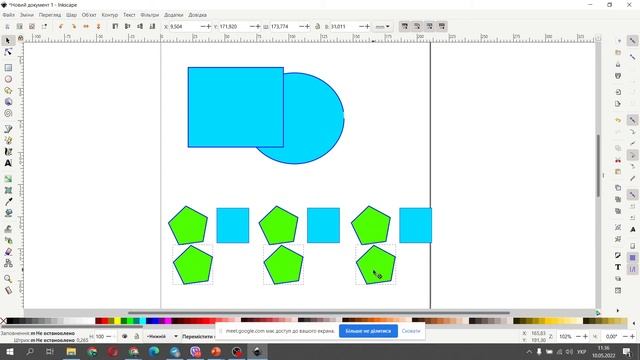Select the Dropper color picker tool
Screen dimensions: 640x360
(8, 202)
